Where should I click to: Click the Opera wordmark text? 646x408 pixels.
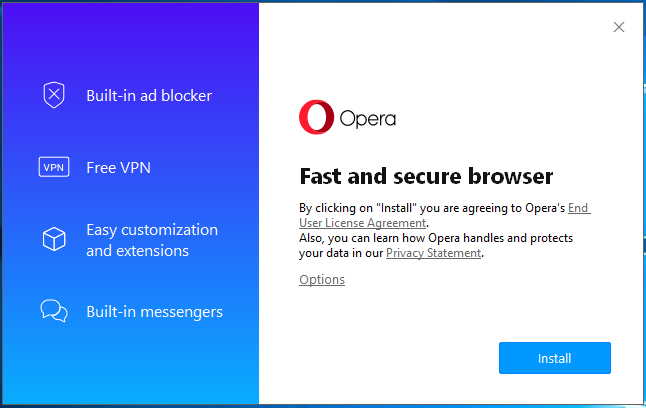pyautogui.click(x=367, y=119)
